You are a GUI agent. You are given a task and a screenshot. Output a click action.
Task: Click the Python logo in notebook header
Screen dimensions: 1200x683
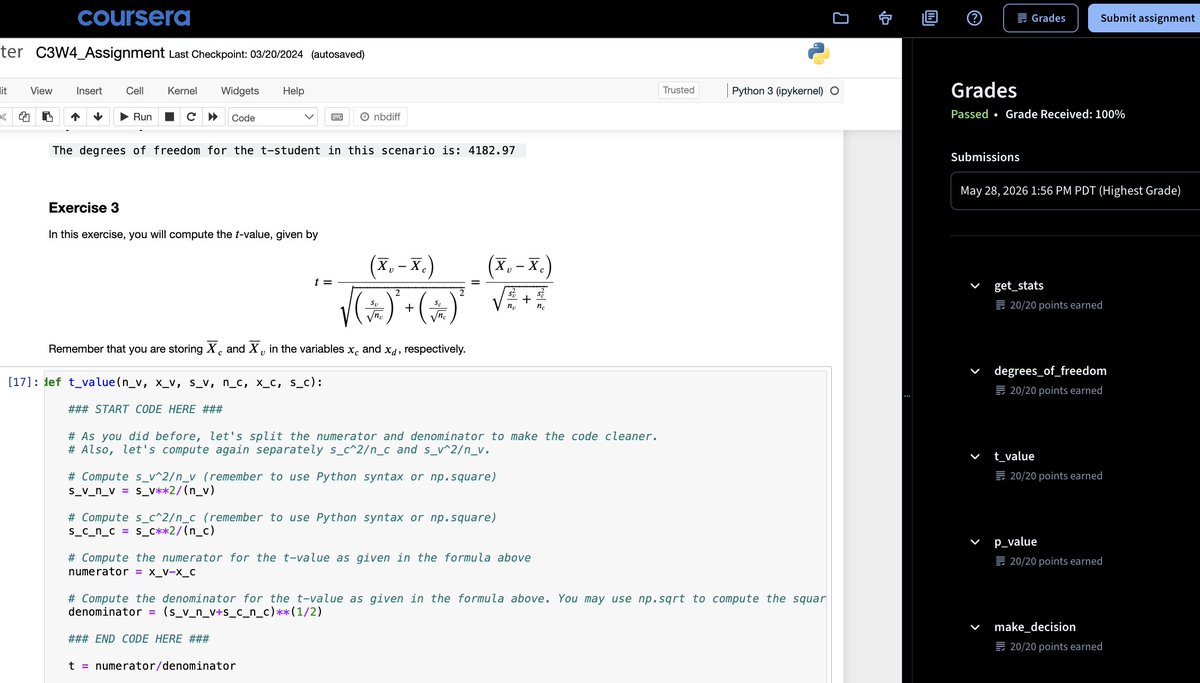point(819,54)
